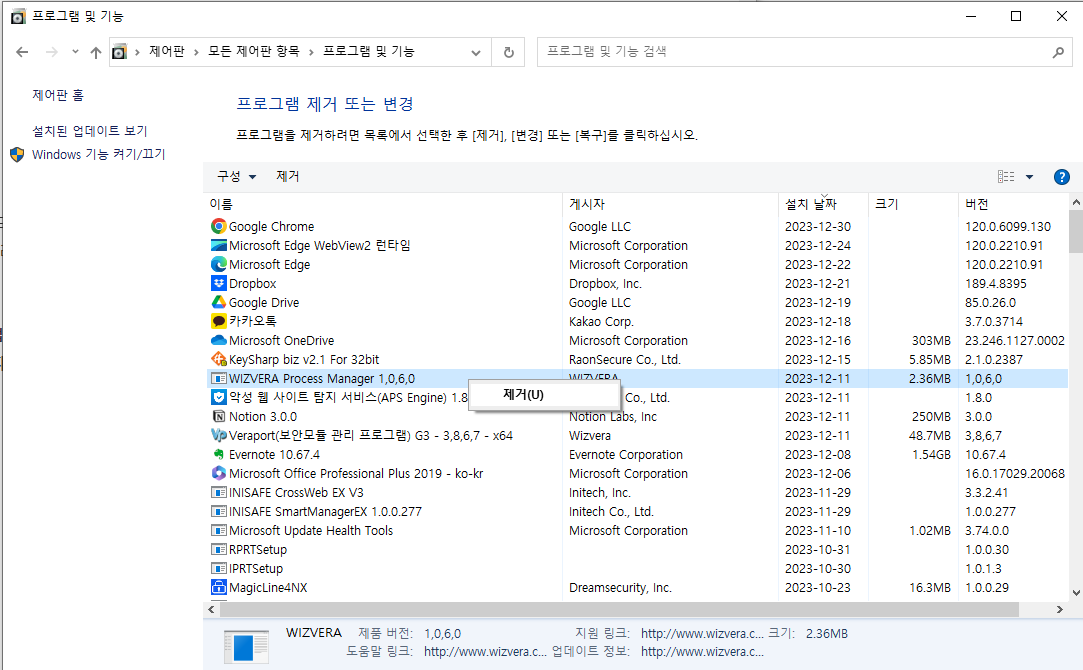This screenshot has width=1083, height=670.
Task: Click the Microsoft Edge row icon
Action: point(218,265)
